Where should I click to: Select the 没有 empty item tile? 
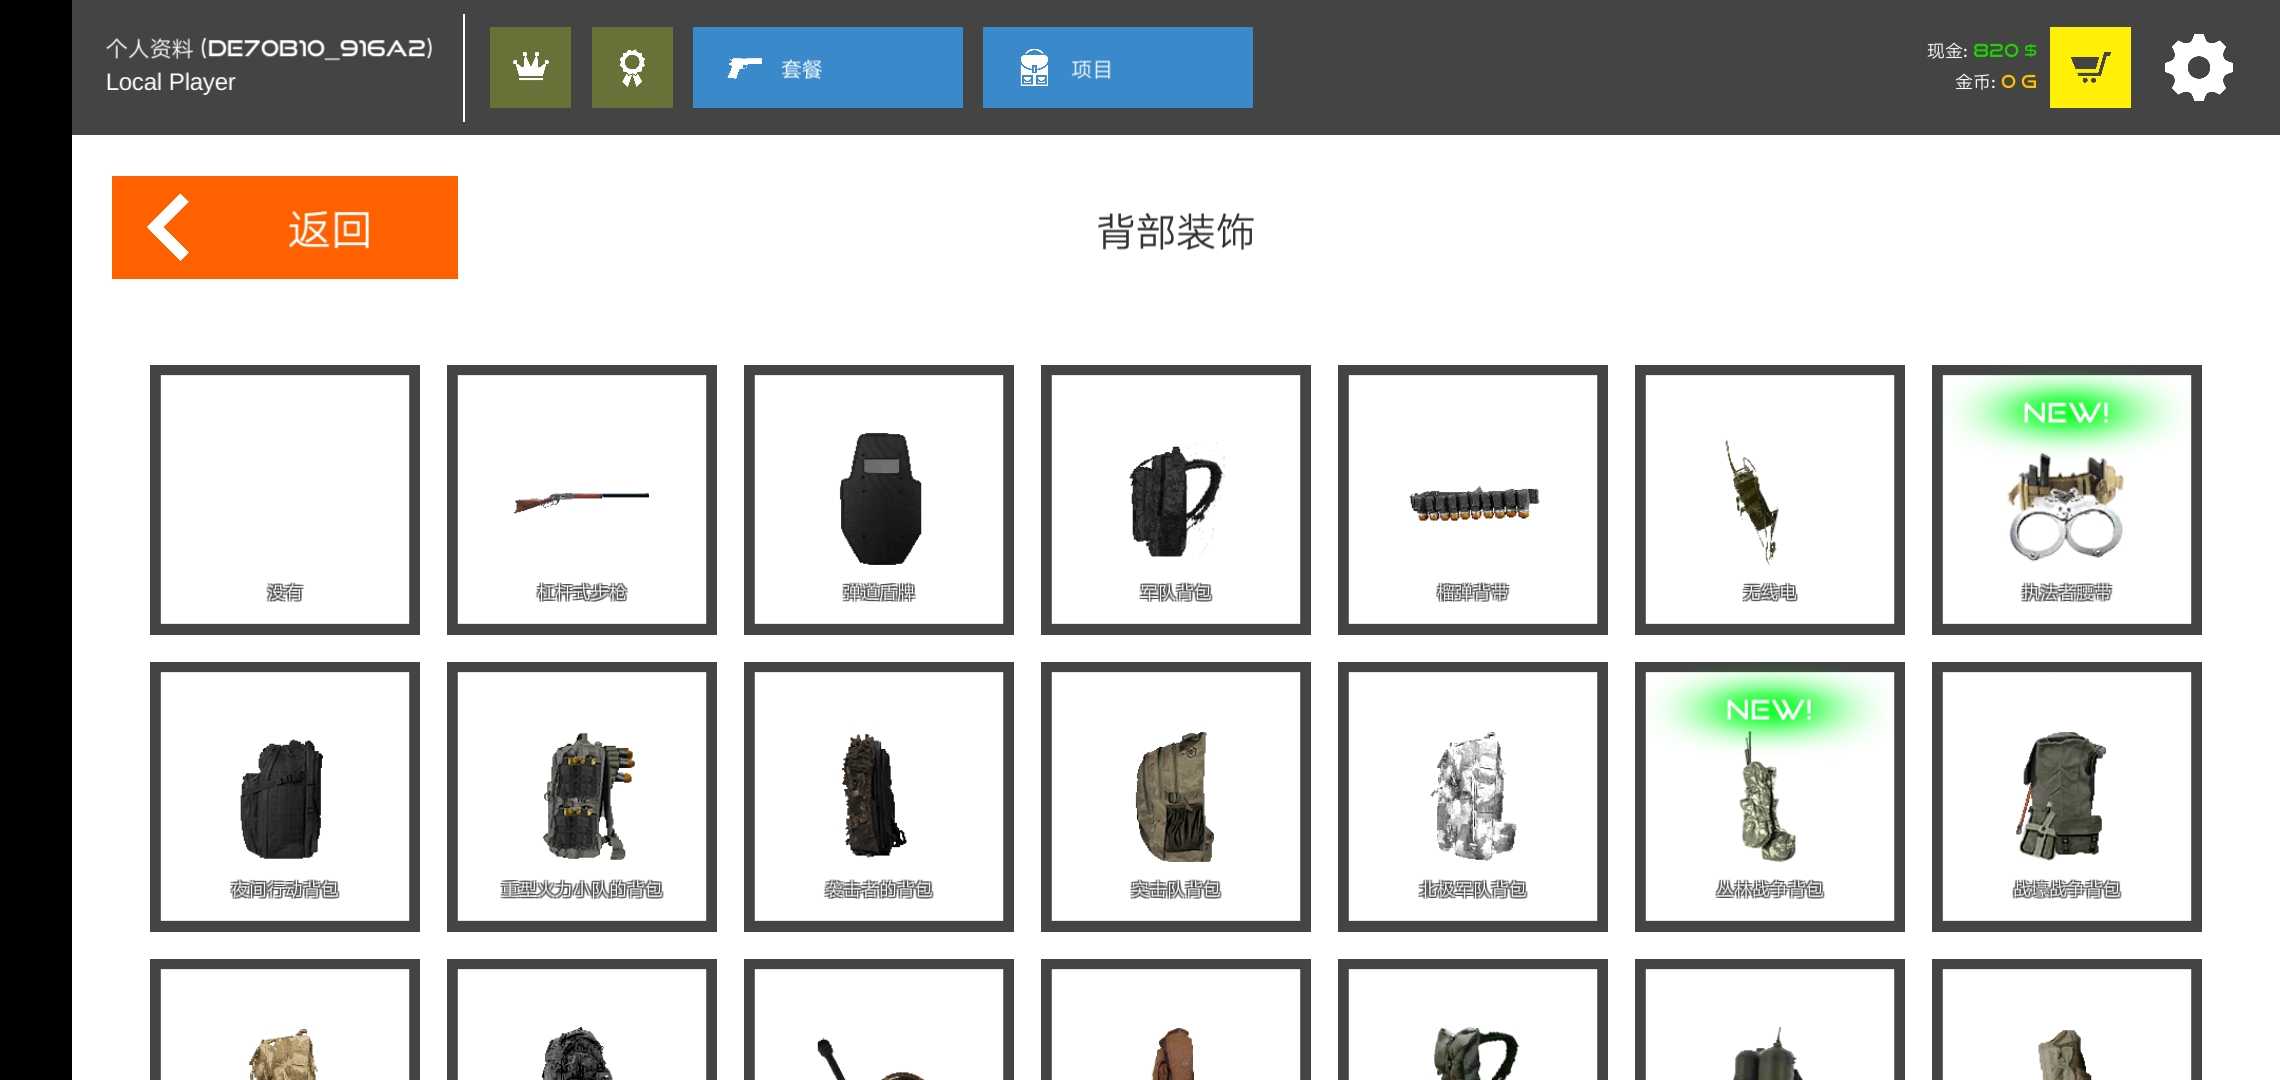click(x=285, y=500)
